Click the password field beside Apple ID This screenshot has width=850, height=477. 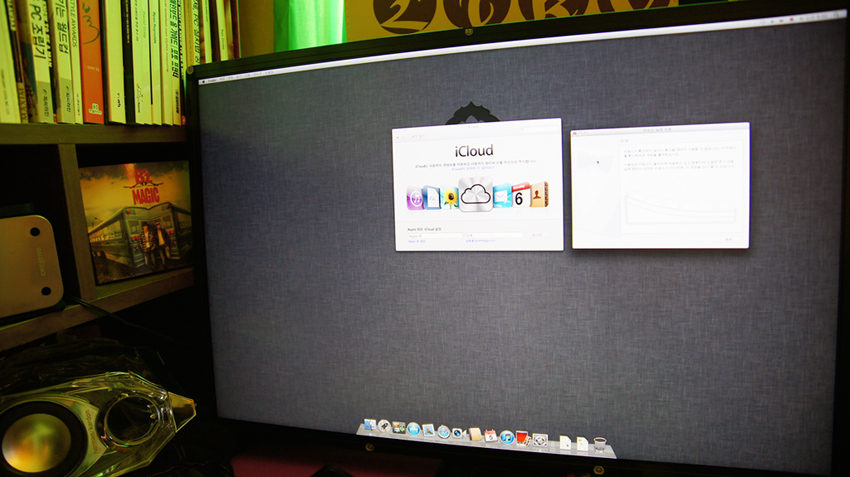tap(494, 235)
